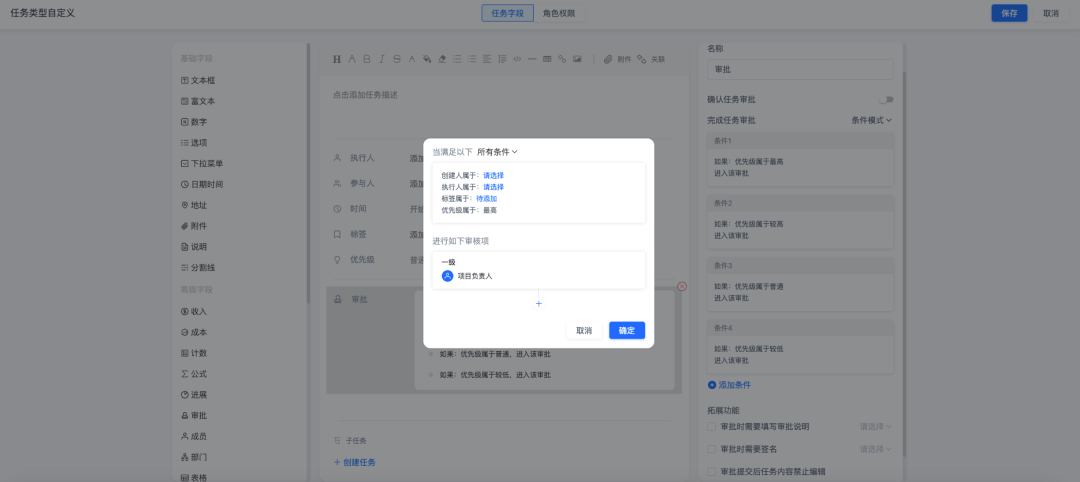Screen dimensions: 1080x482
Task: Check 审批时需要签名 checkbox
Action: pos(712,449)
